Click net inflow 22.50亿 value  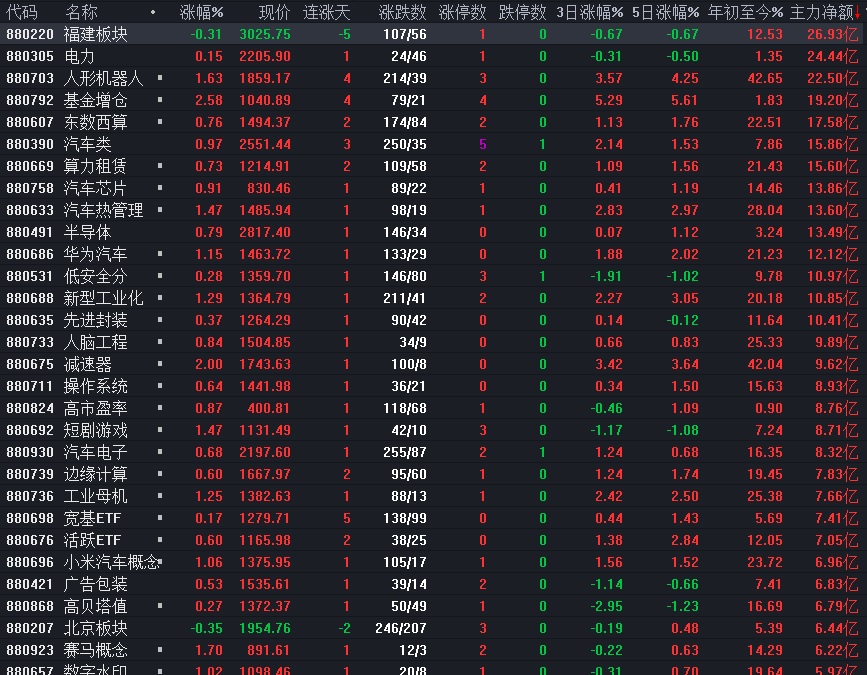coord(832,79)
